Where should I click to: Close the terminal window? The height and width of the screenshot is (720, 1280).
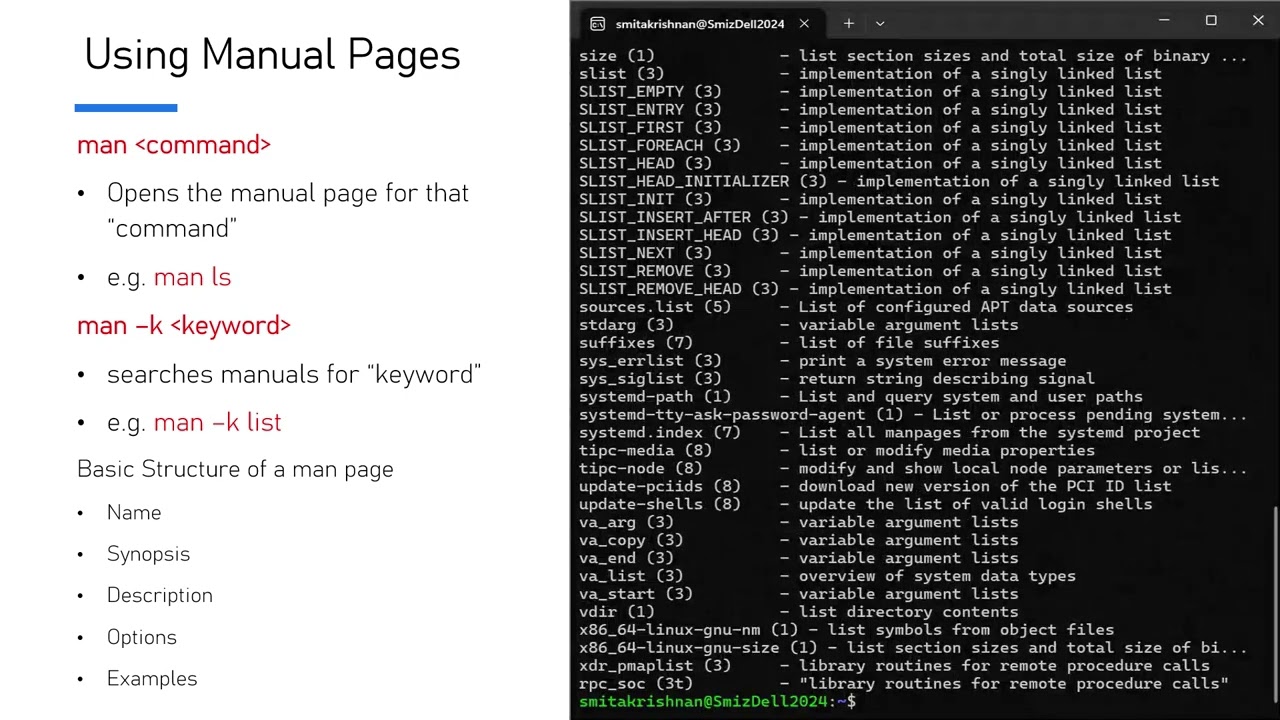1258,20
